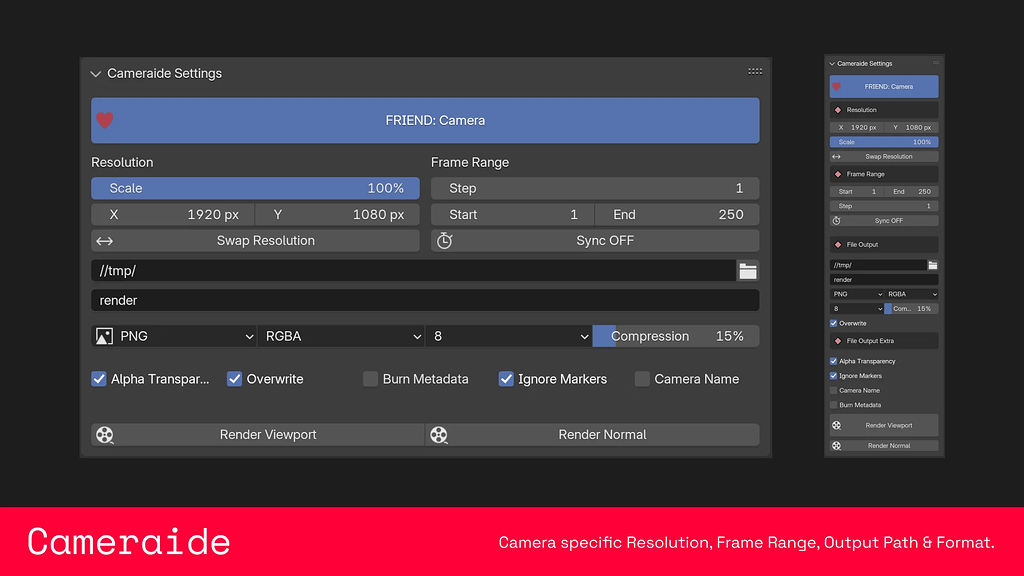Click the drag-handle dots icon in the wide Cameraide panel header
1024x576 pixels.
755,71
